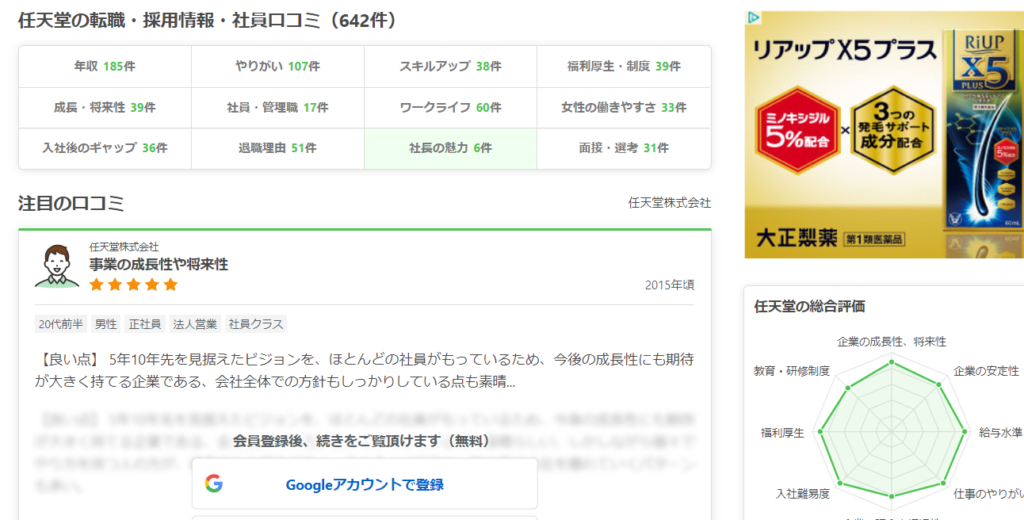Click the radar chart of ratings
Viewport: 1024px width, 520px height.
(892, 432)
